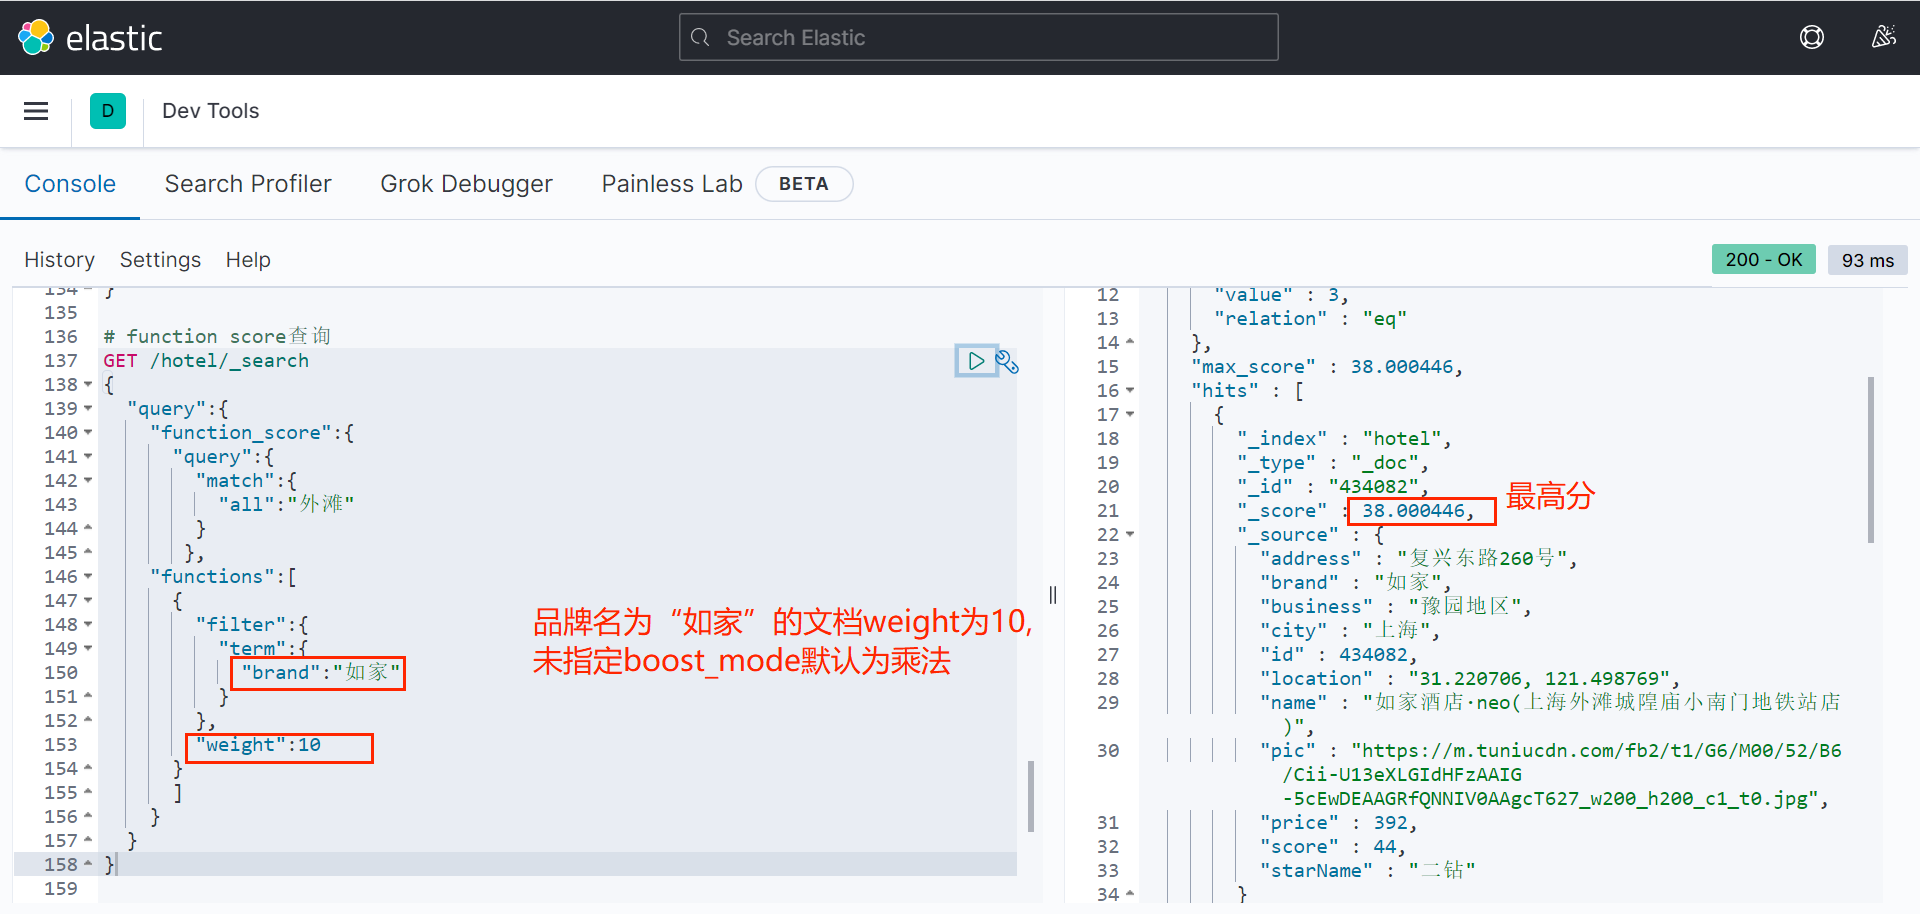
Task: Collapse the term block at line 149
Action: click(x=88, y=649)
